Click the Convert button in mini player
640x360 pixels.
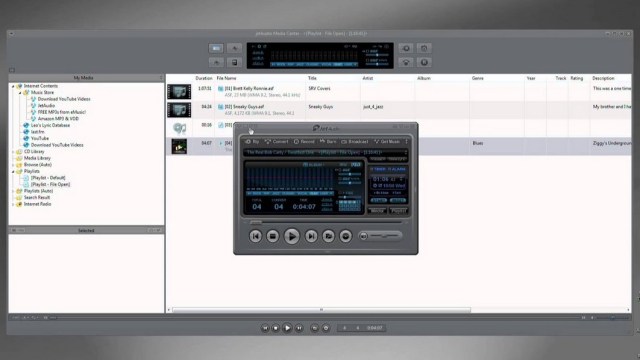(x=276, y=142)
